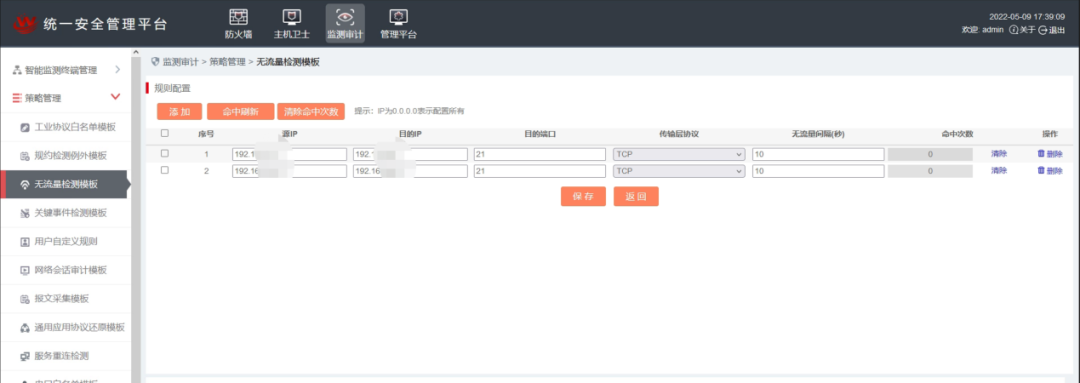Click the 传输层协议 column header
The image size is (1080, 383).
coord(678,134)
